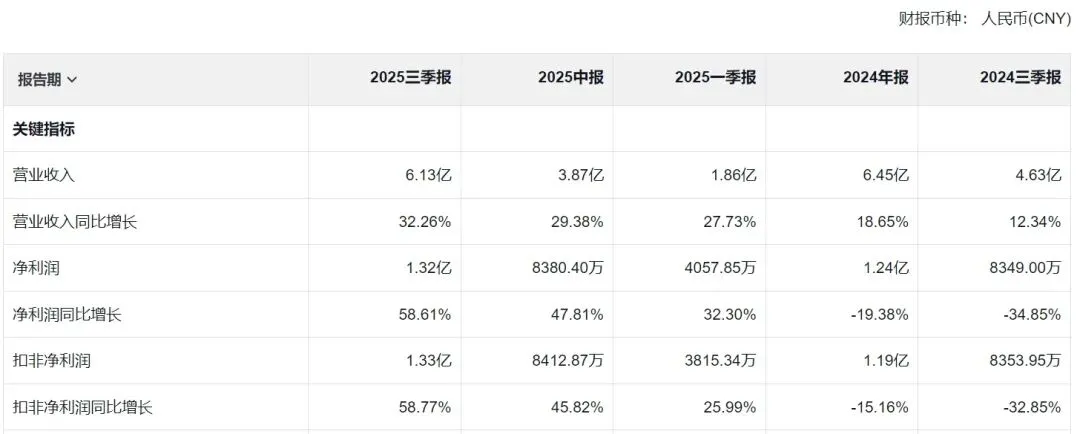Viewport: 1080px width, 434px height.
Task: Click the 关键指标 section row
Action: [x=540, y=129]
